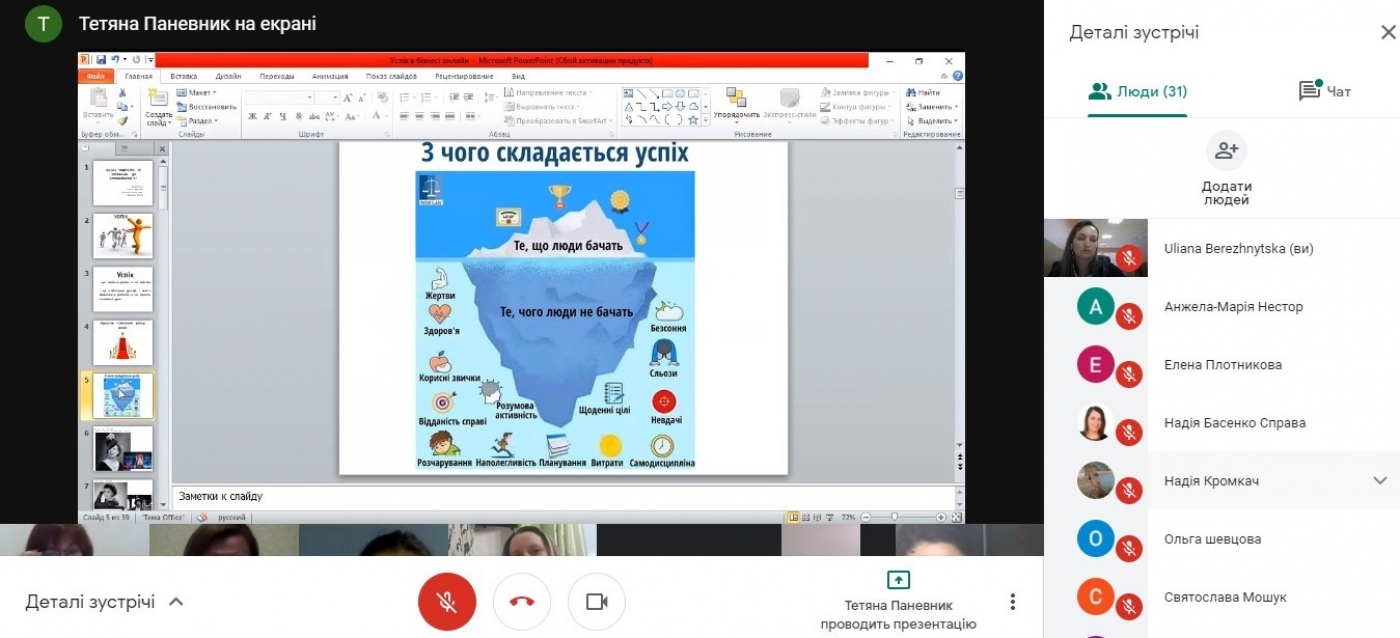
Task: Click the avatar of Святослава Мошук
Action: coord(1095,597)
